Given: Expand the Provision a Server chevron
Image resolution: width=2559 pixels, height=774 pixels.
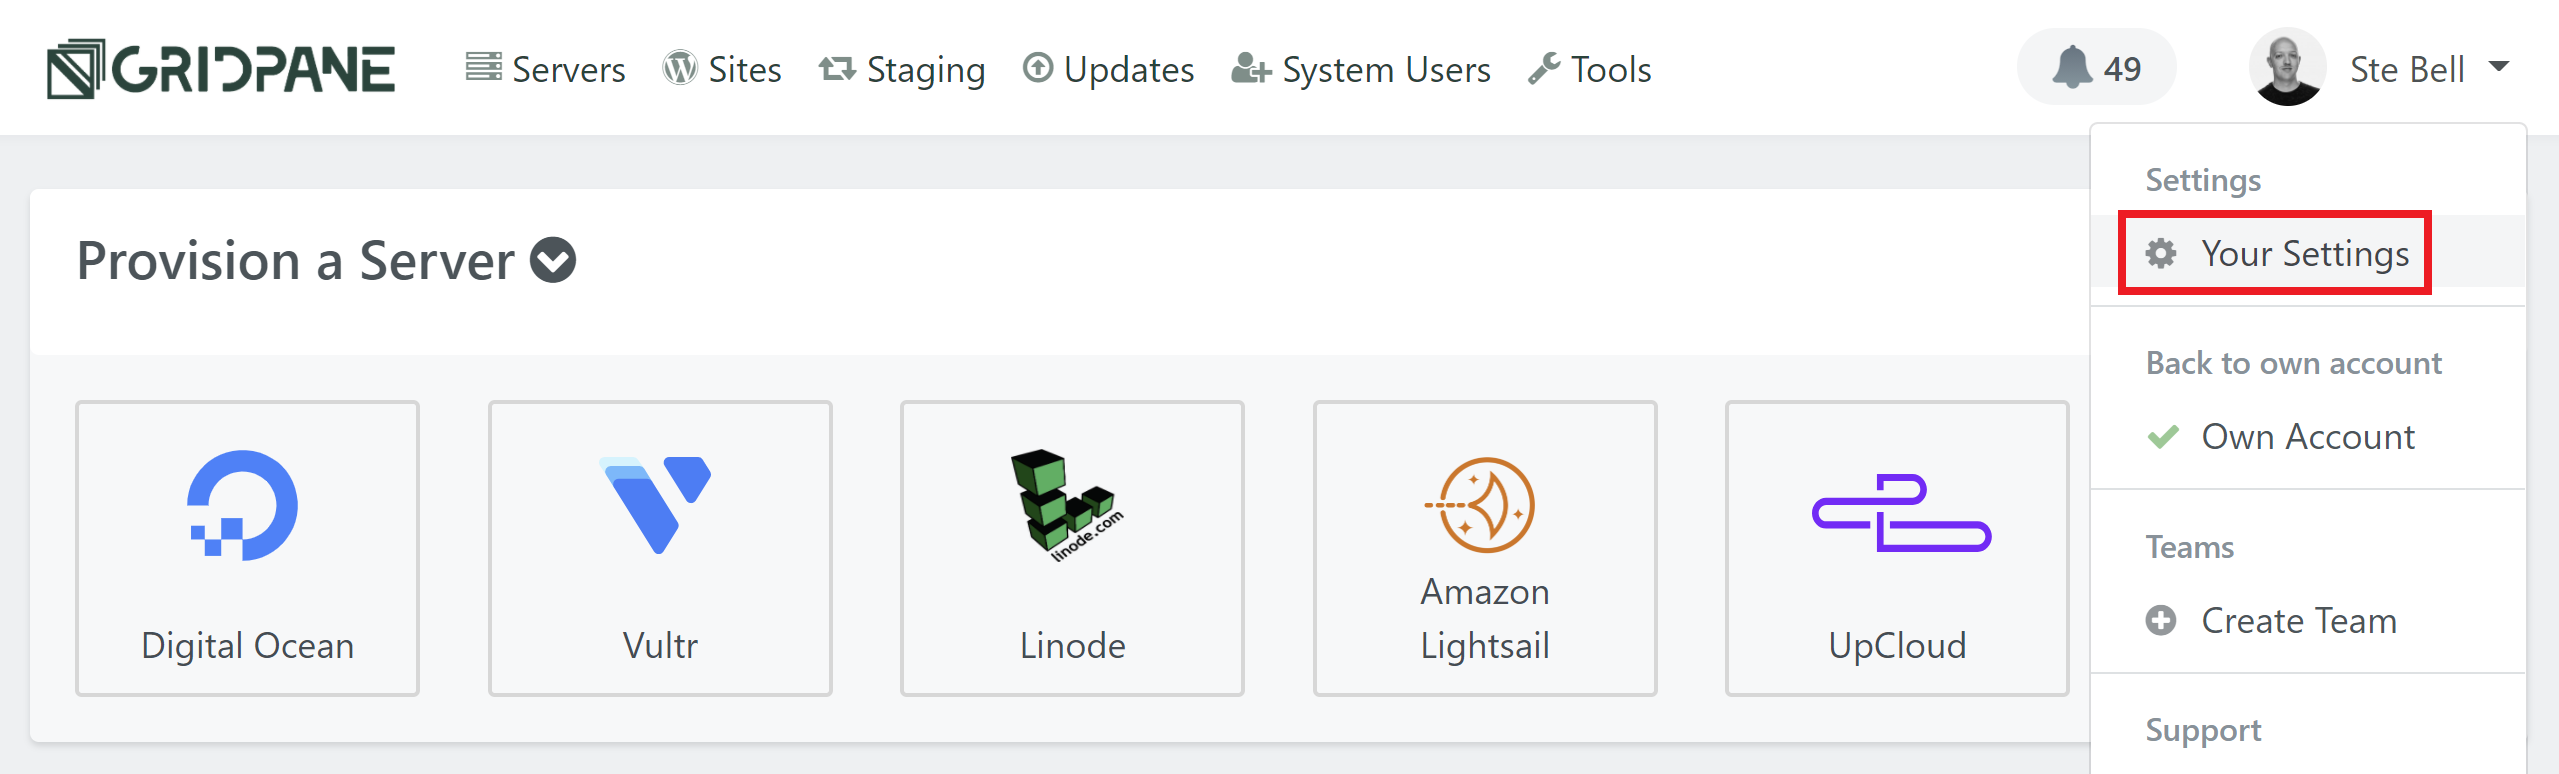Looking at the screenshot, I should [553, 261].
